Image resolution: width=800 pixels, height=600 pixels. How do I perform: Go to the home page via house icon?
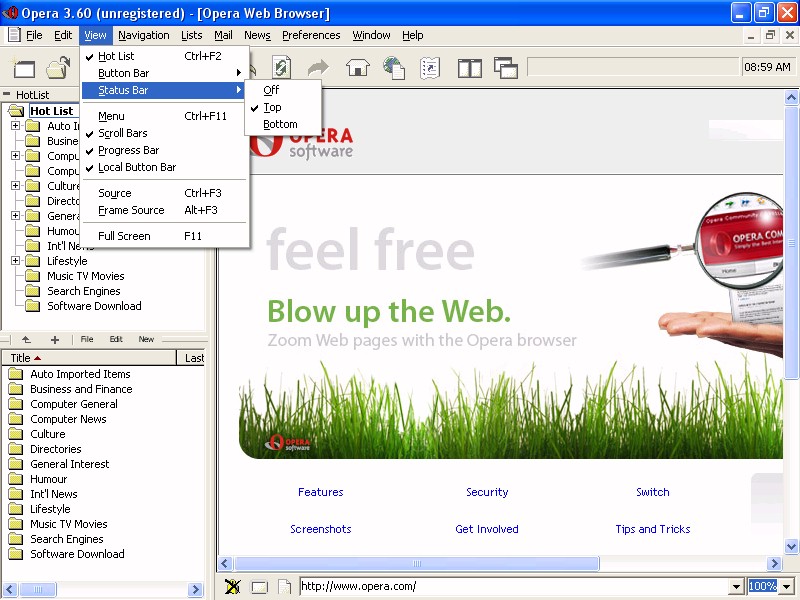point(358,67)
